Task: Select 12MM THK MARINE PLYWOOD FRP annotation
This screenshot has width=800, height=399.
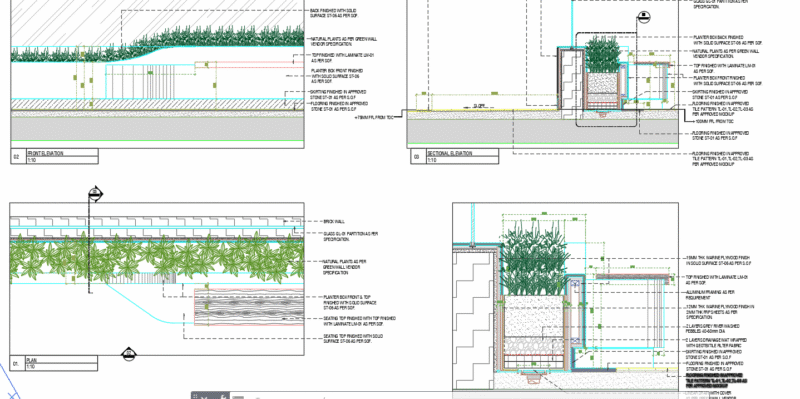Action: pos(719,312)
